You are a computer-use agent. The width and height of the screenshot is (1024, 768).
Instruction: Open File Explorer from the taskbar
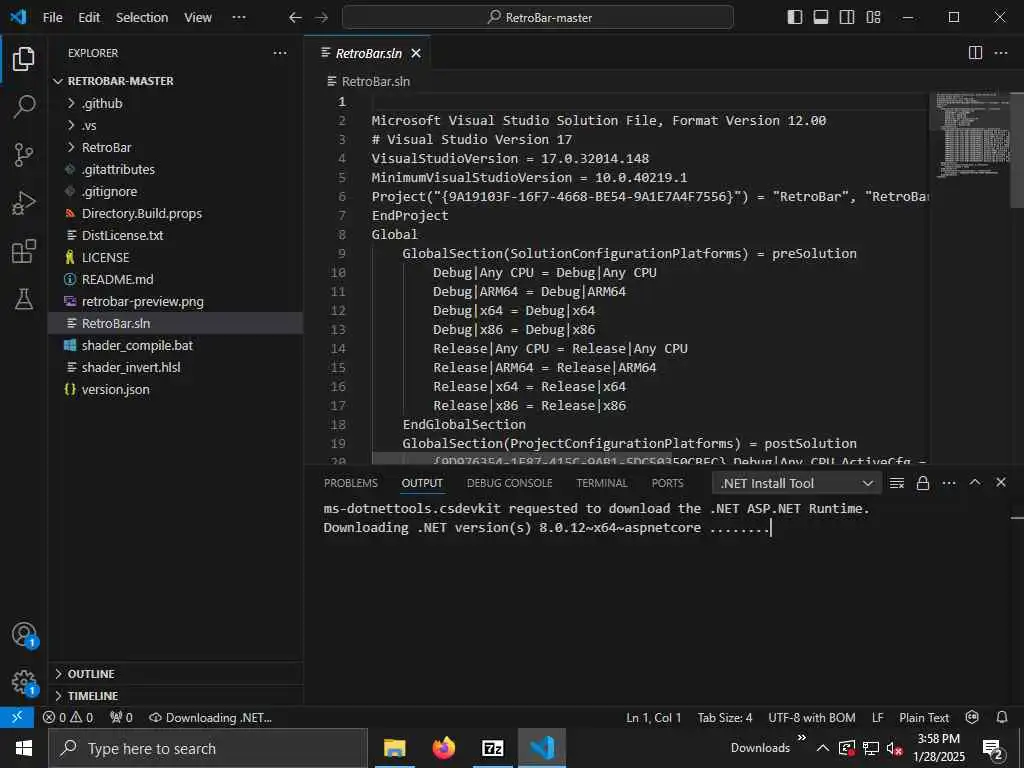(x=394, y=748)
